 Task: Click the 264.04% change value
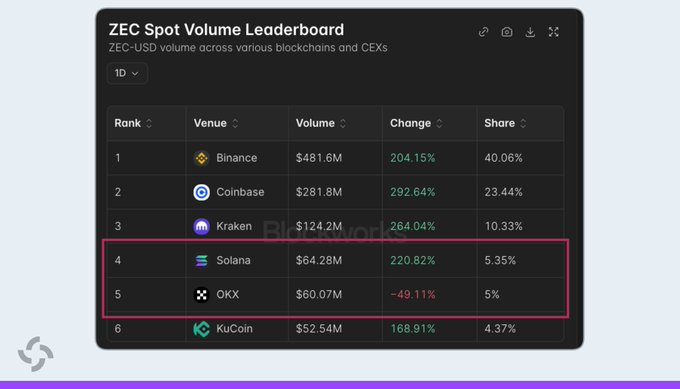tap(412, 226)
